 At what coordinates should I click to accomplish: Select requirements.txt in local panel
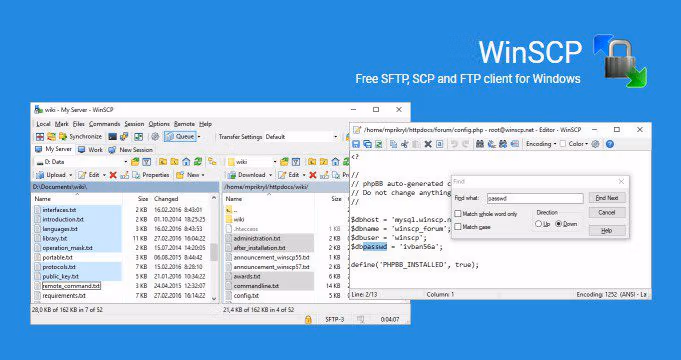(x=64, y=295)
